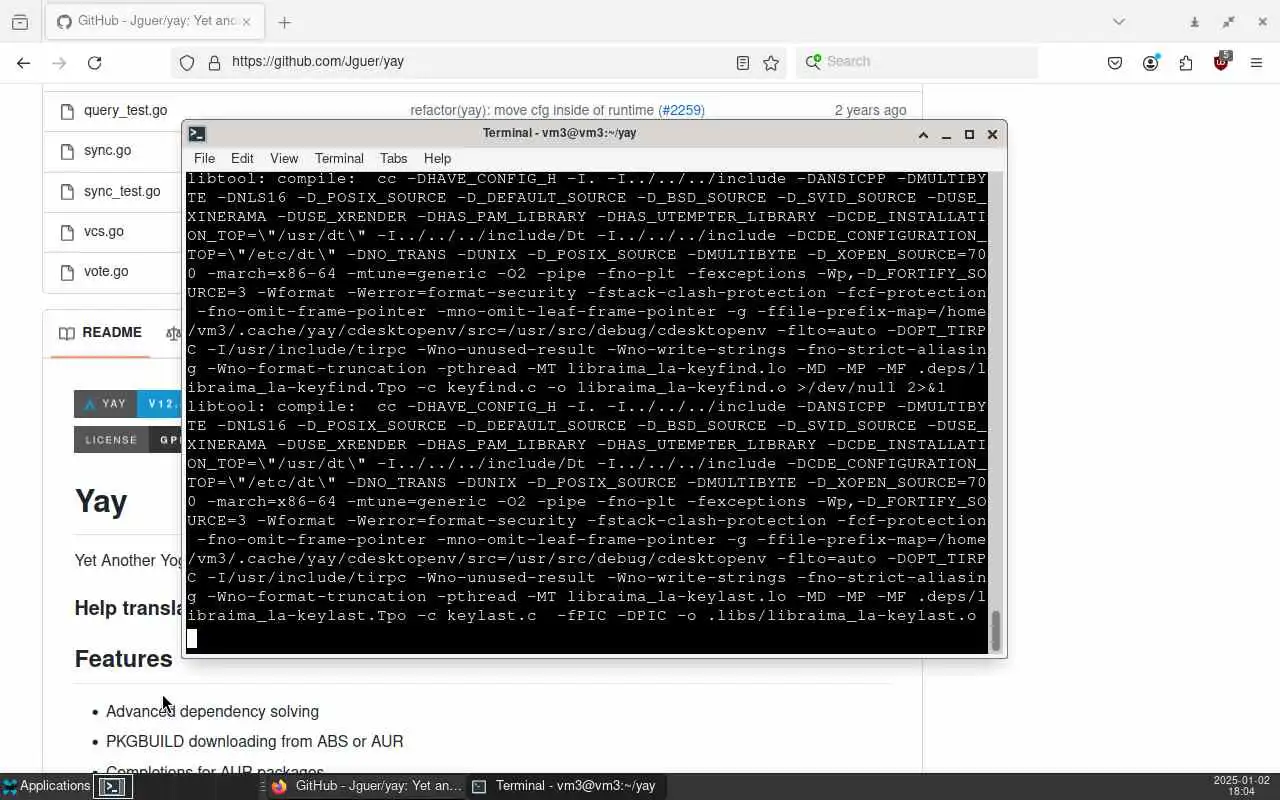Open tracking protection shield info

point(187,62)
